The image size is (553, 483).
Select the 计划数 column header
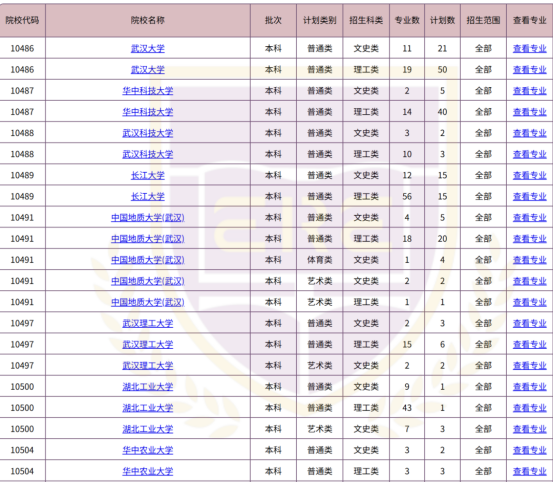442,20
